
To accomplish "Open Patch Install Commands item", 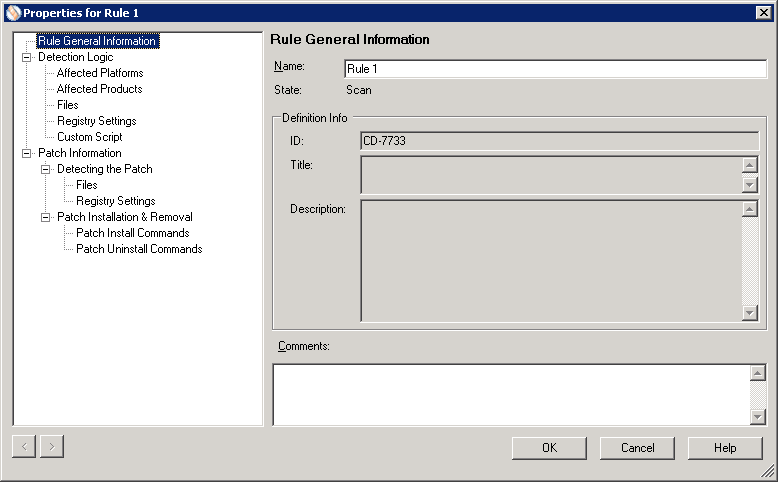I will pyautogui.click(x=132, y=233).
